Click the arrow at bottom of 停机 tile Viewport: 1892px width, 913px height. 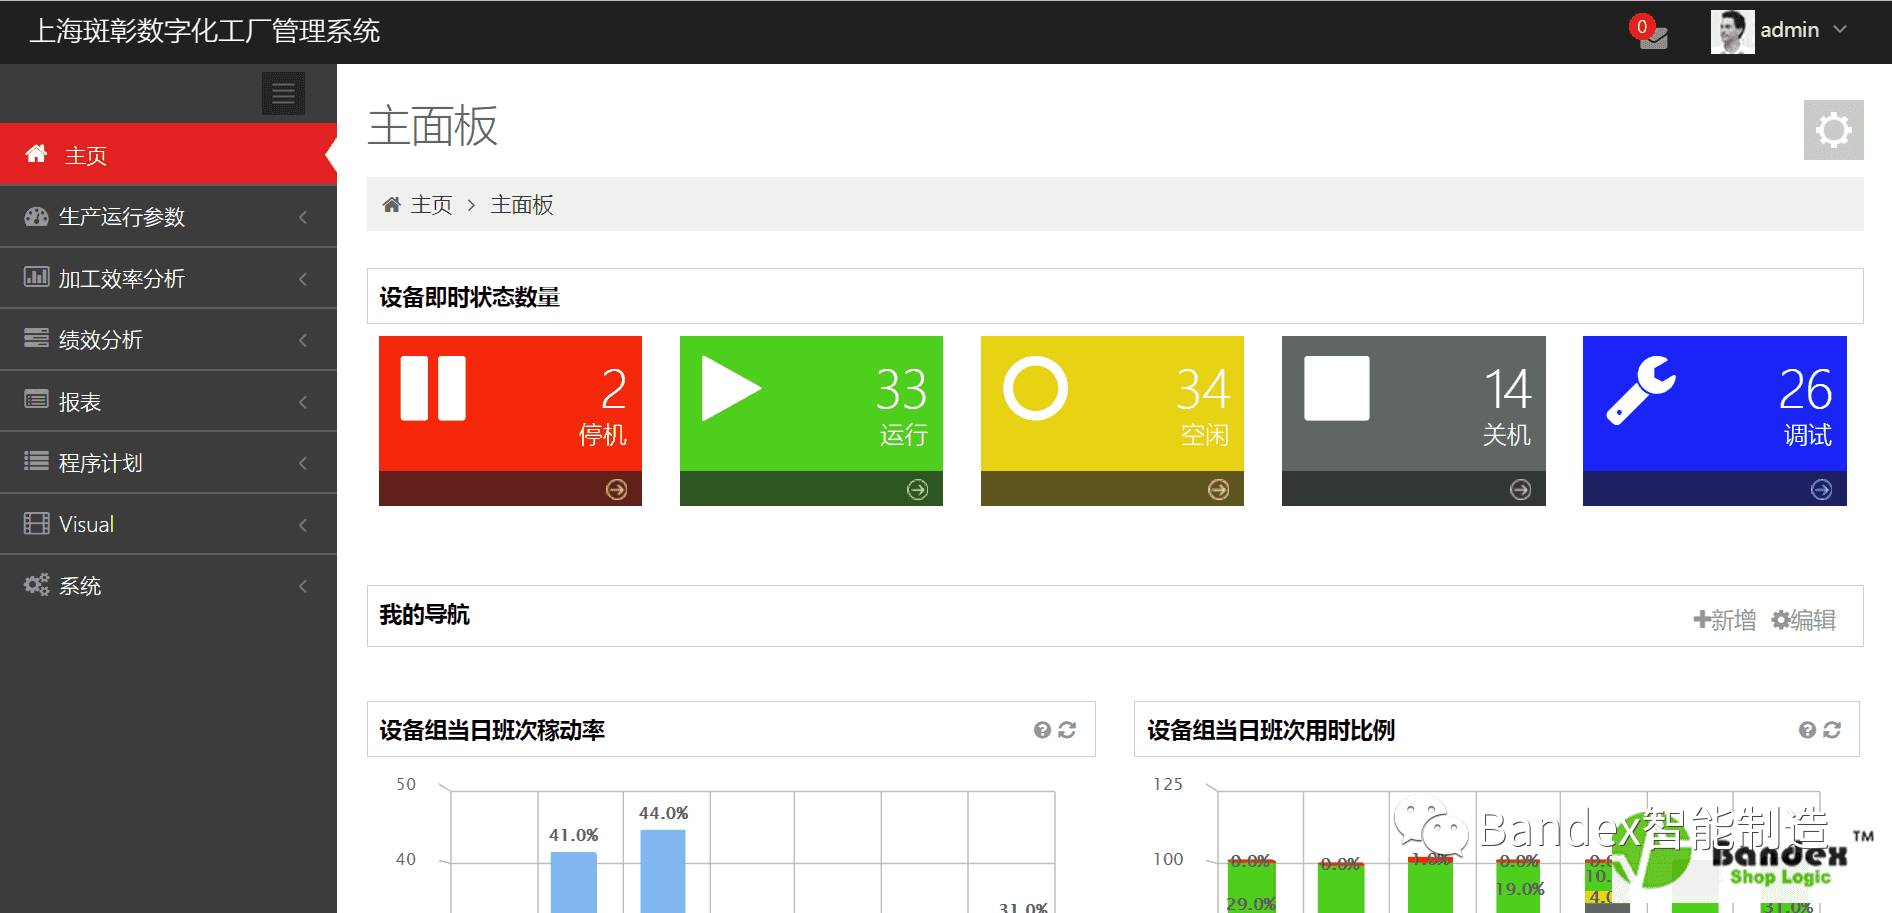pos(616,489)
